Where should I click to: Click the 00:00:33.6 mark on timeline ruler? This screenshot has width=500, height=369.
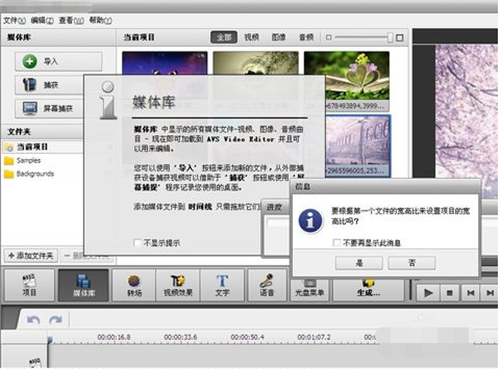pos(180,337)
